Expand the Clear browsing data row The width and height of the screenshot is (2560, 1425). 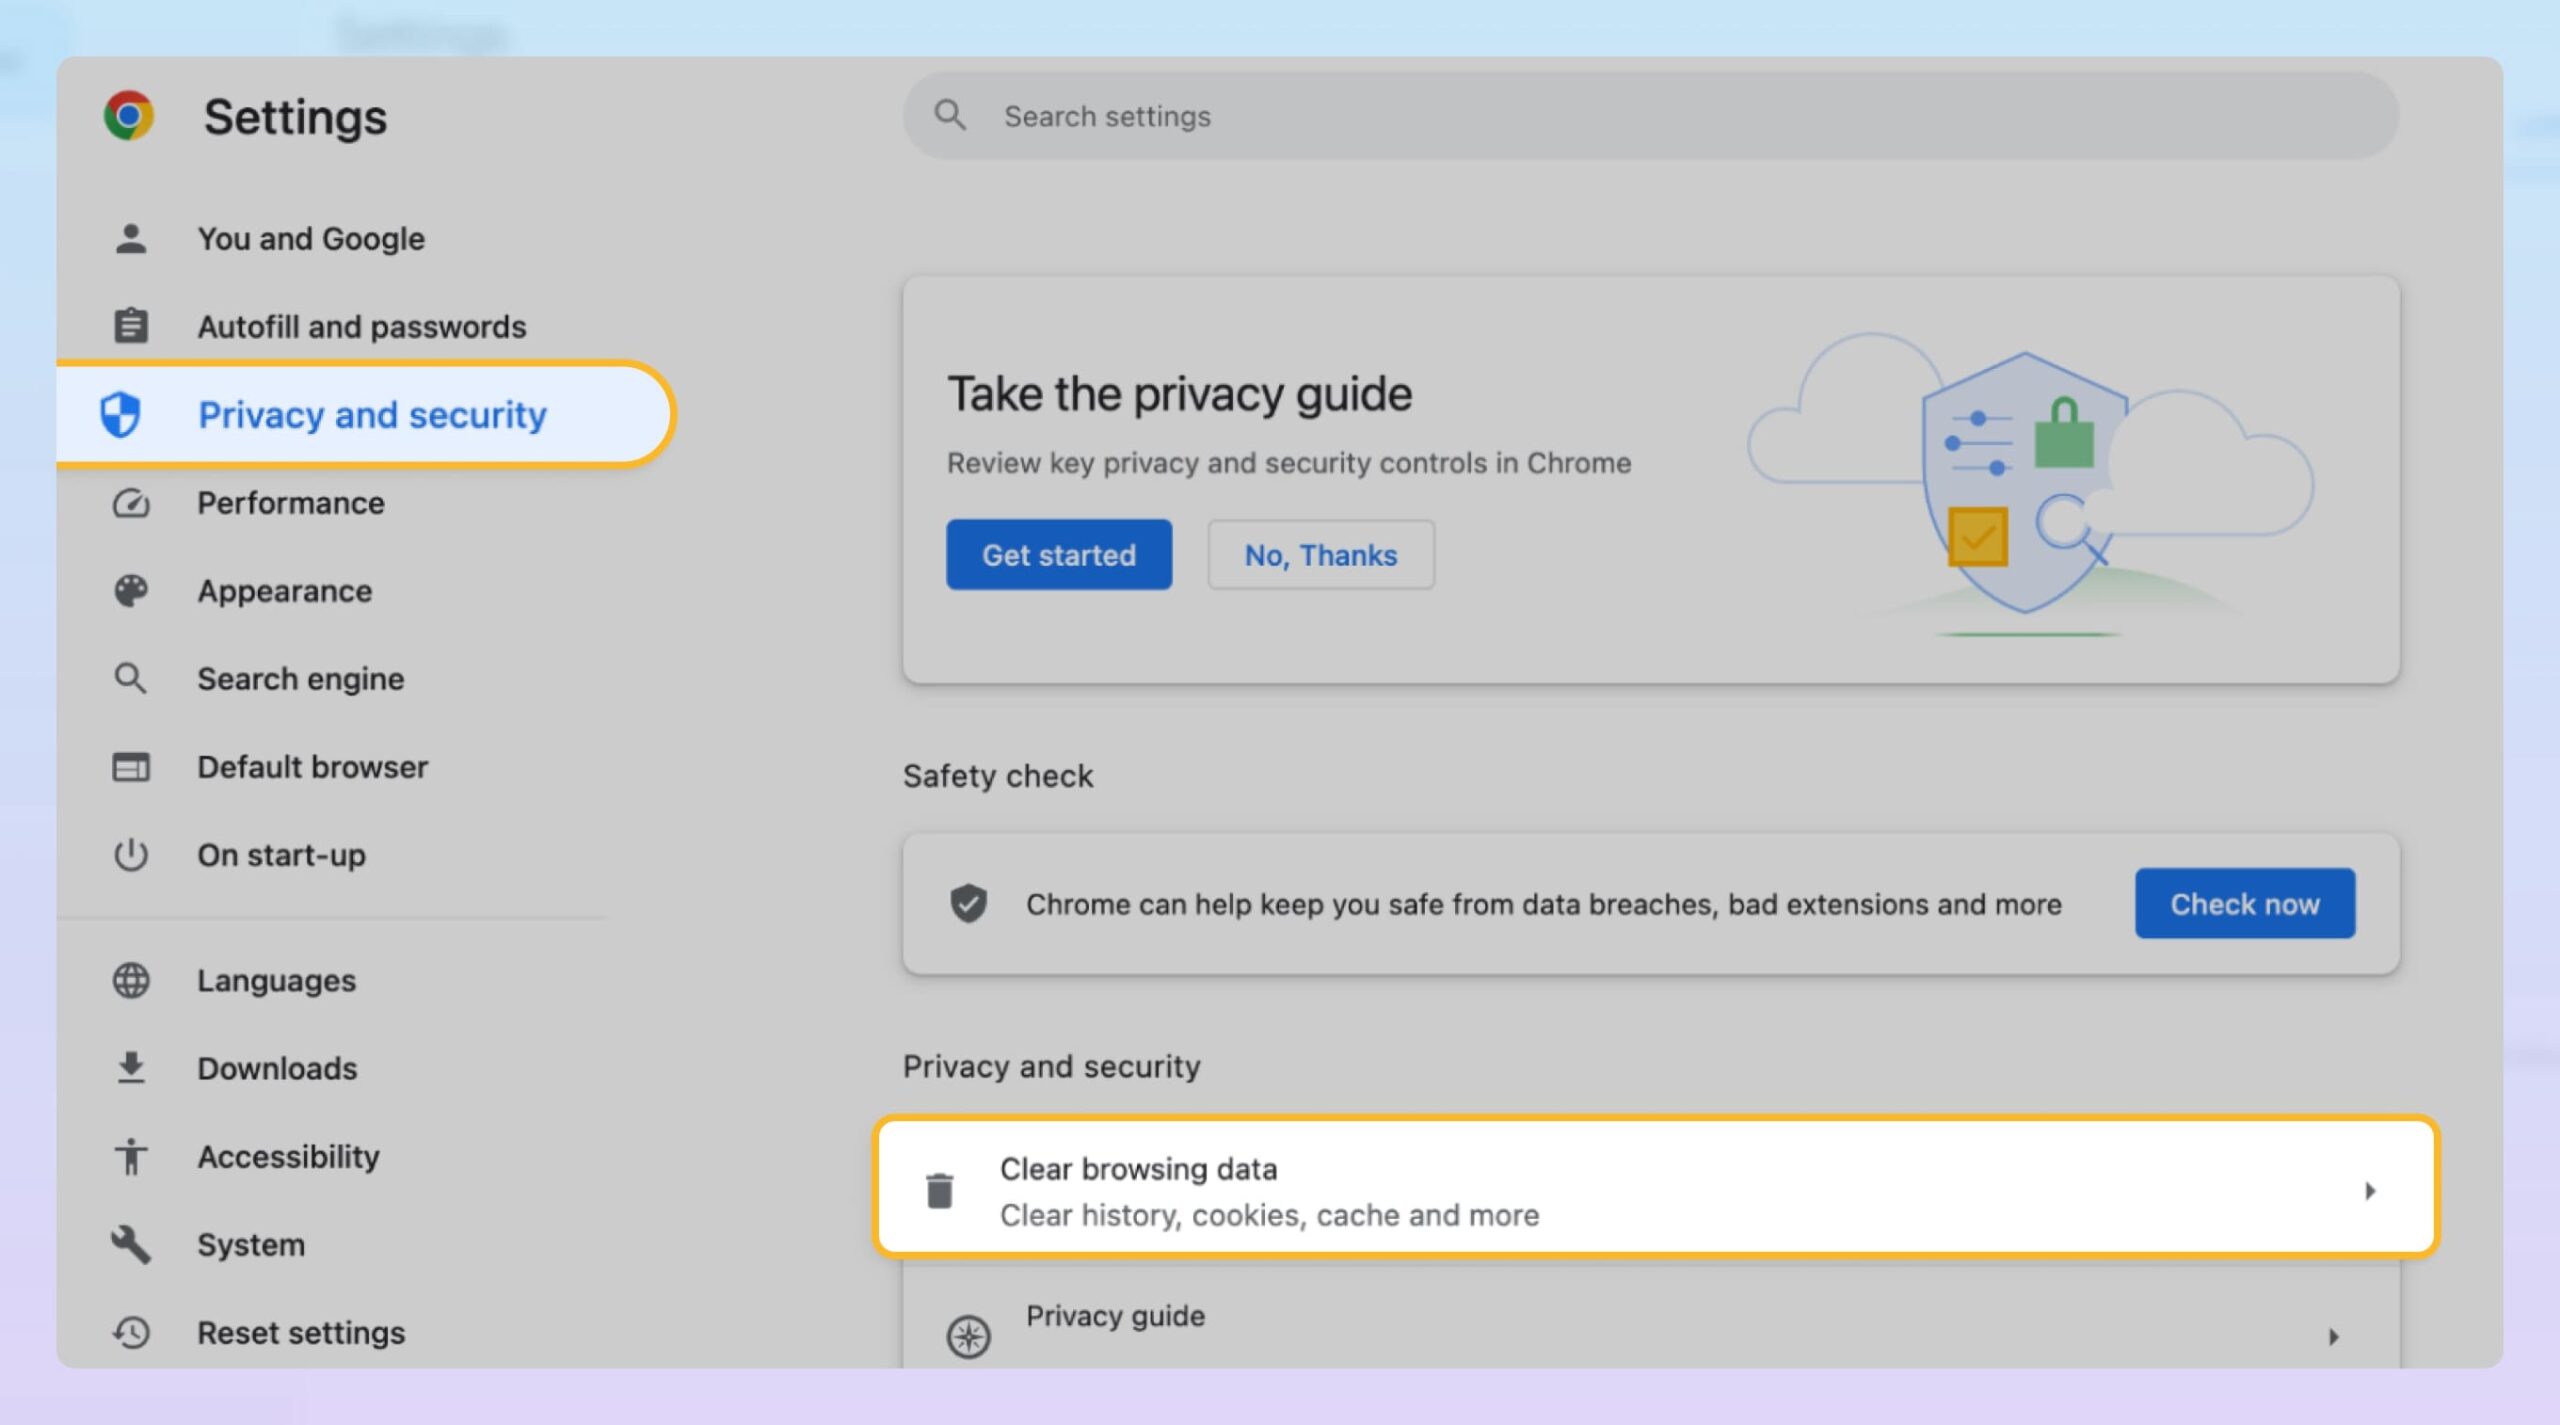click(x=2372, y=1190)
